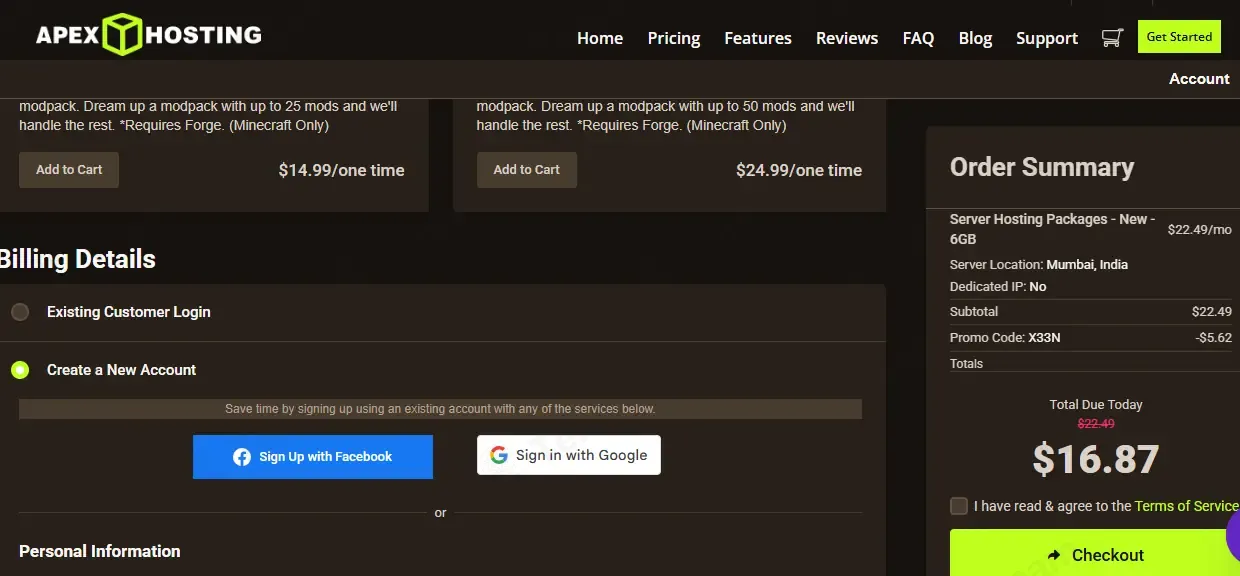Click the Save time by signing up notice
Image resolution: width=1240 pixels, height=576 pixels.
[440, 409]
